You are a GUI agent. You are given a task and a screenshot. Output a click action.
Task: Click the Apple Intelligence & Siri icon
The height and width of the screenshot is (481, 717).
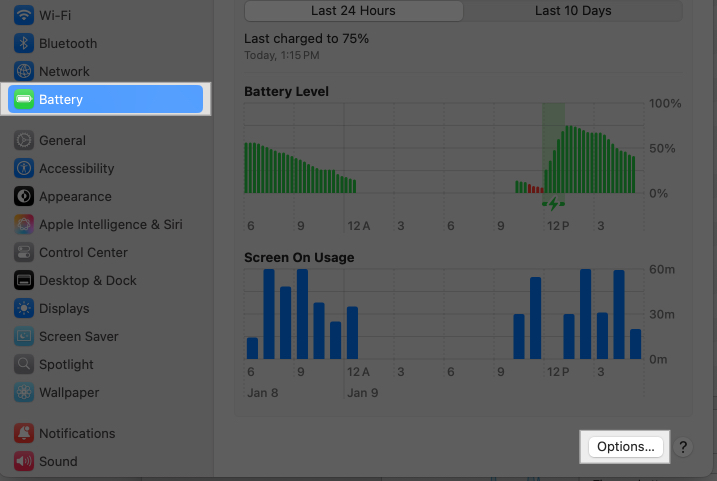coord(24,224)
